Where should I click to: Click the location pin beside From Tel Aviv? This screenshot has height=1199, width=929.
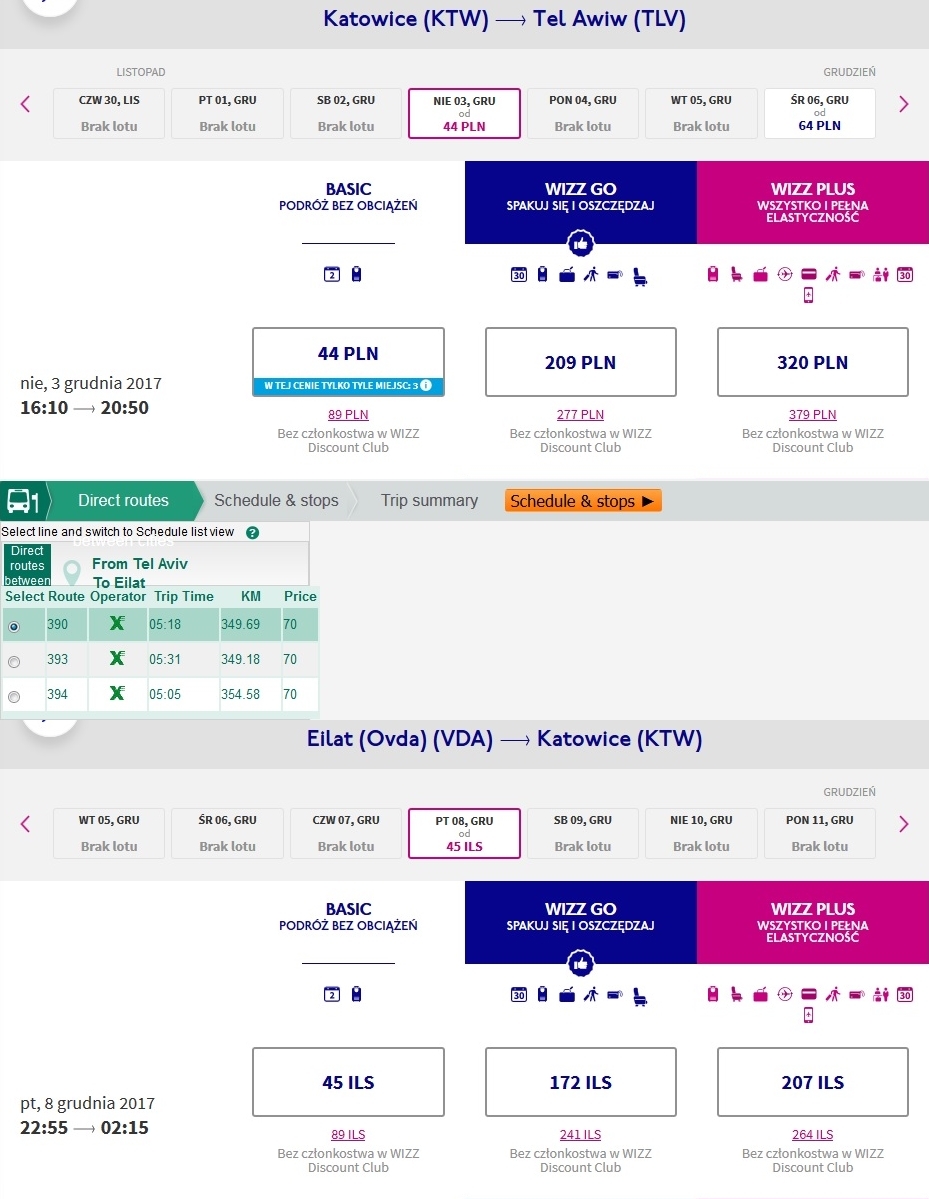pyautogui.click(x=72, y=572)
